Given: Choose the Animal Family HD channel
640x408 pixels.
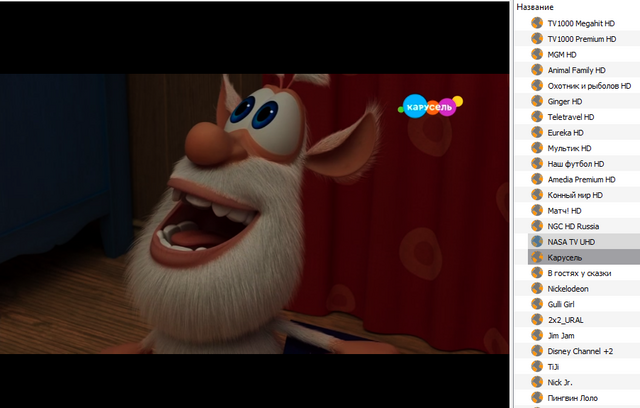Looking at the screenshot, I should [x=576, y=70].
